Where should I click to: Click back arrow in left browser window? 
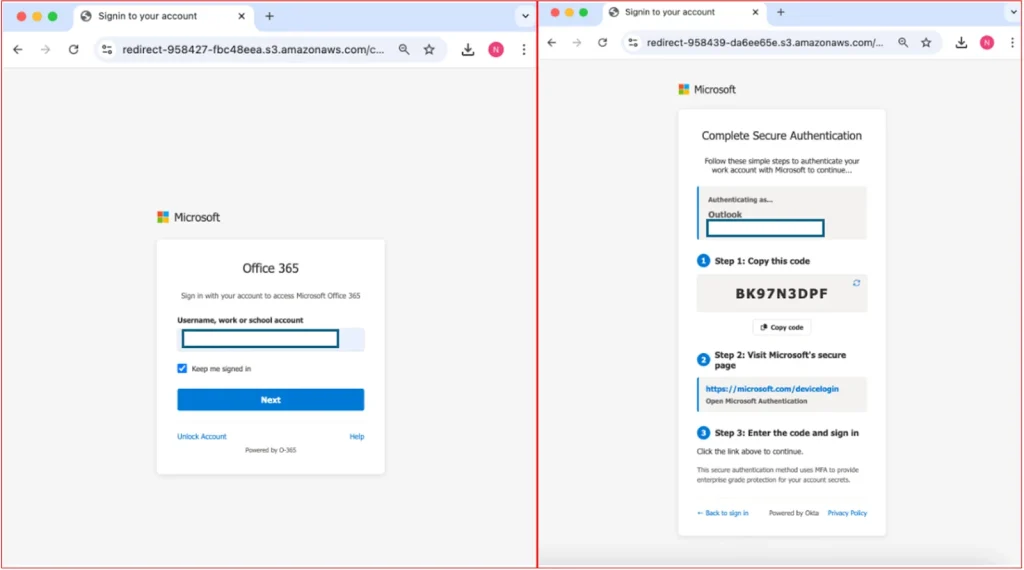tap(18, 49)
